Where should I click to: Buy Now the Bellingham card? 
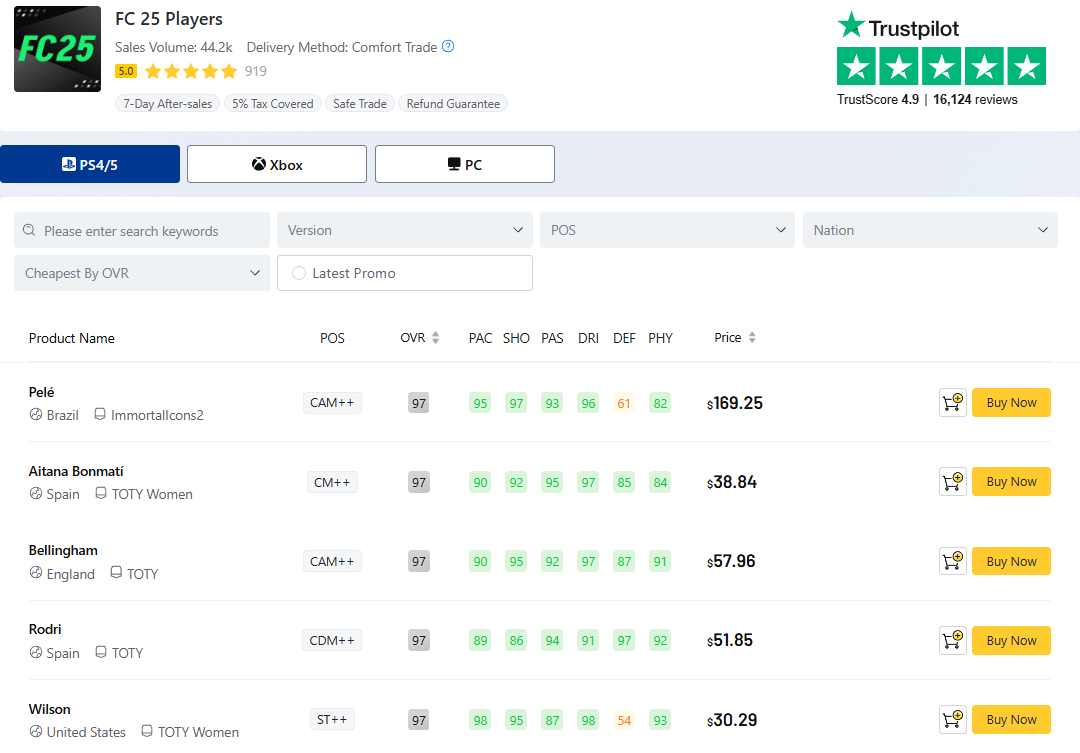1011,561
